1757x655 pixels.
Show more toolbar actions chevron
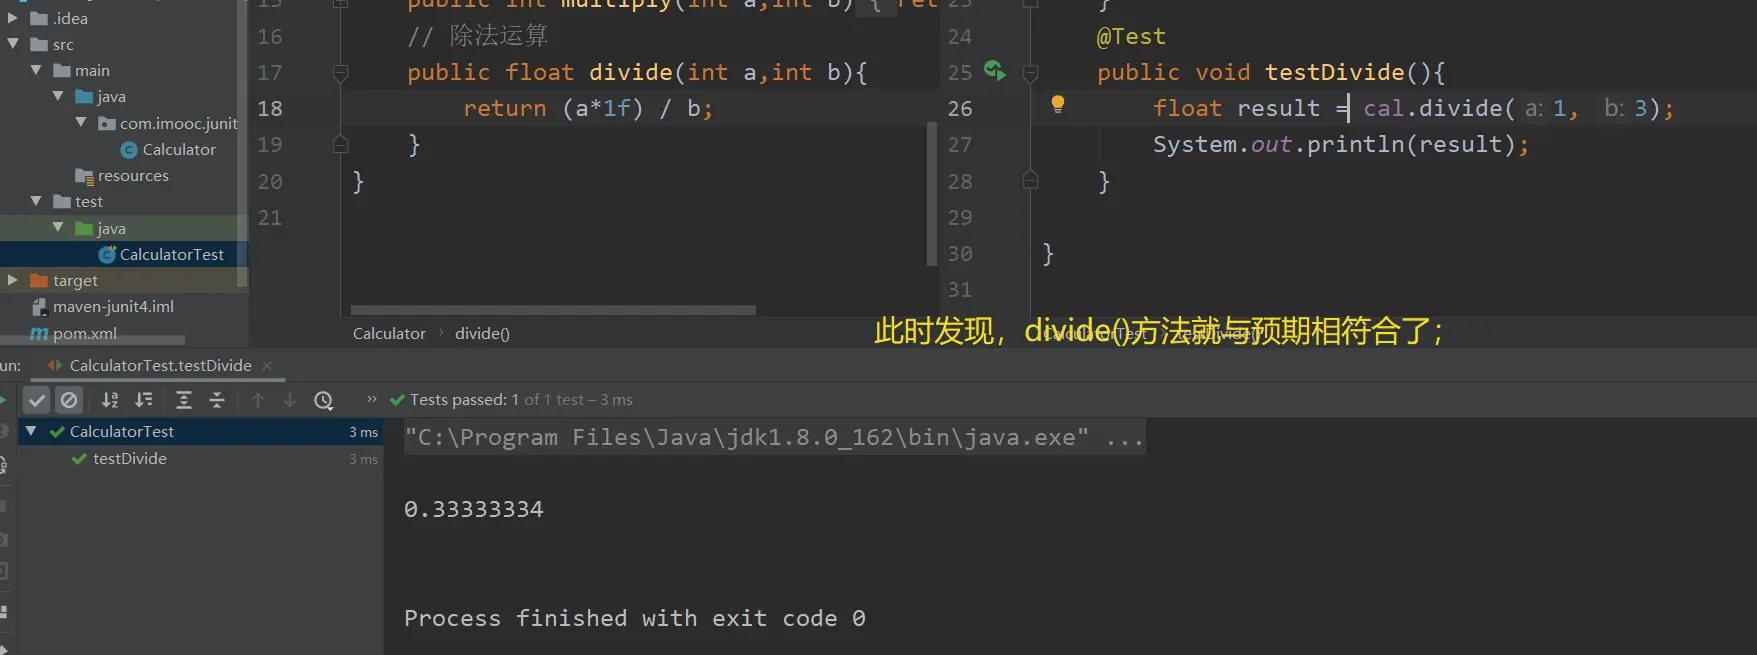tap(372, 399)
